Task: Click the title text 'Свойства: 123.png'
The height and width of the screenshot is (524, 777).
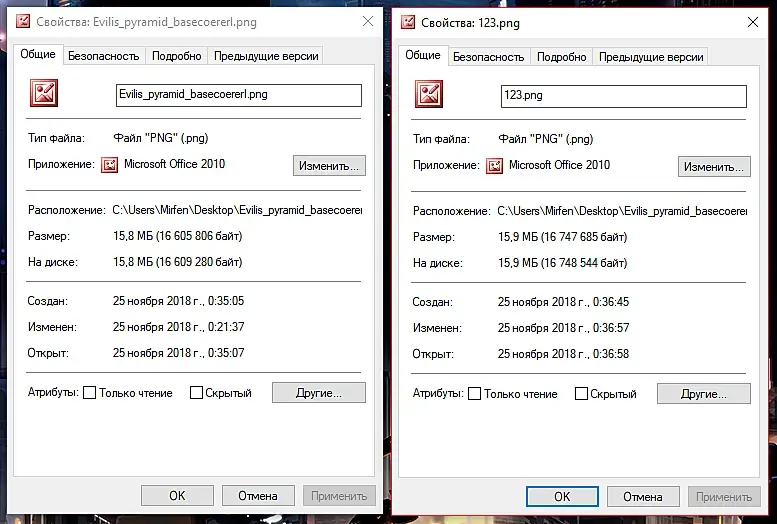Action: [470, 23]
